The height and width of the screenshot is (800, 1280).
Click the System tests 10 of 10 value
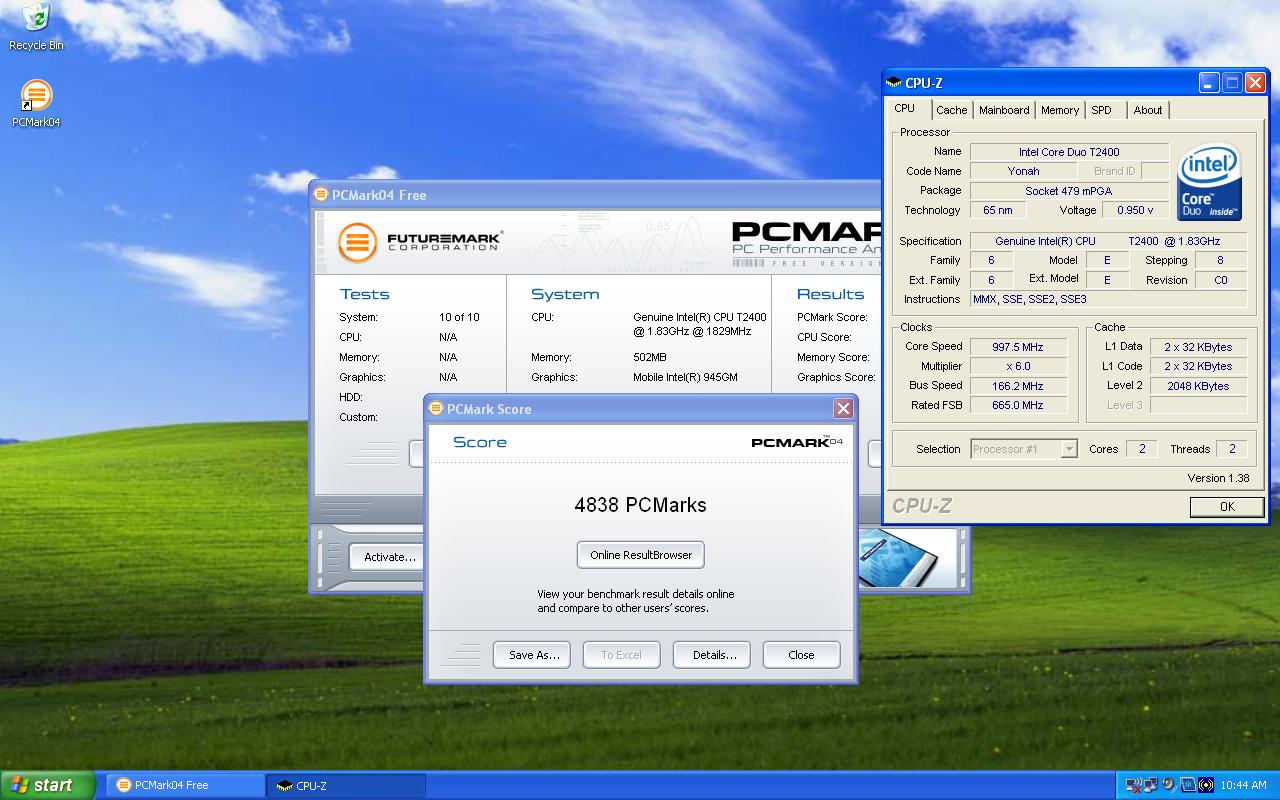[459, 317]
